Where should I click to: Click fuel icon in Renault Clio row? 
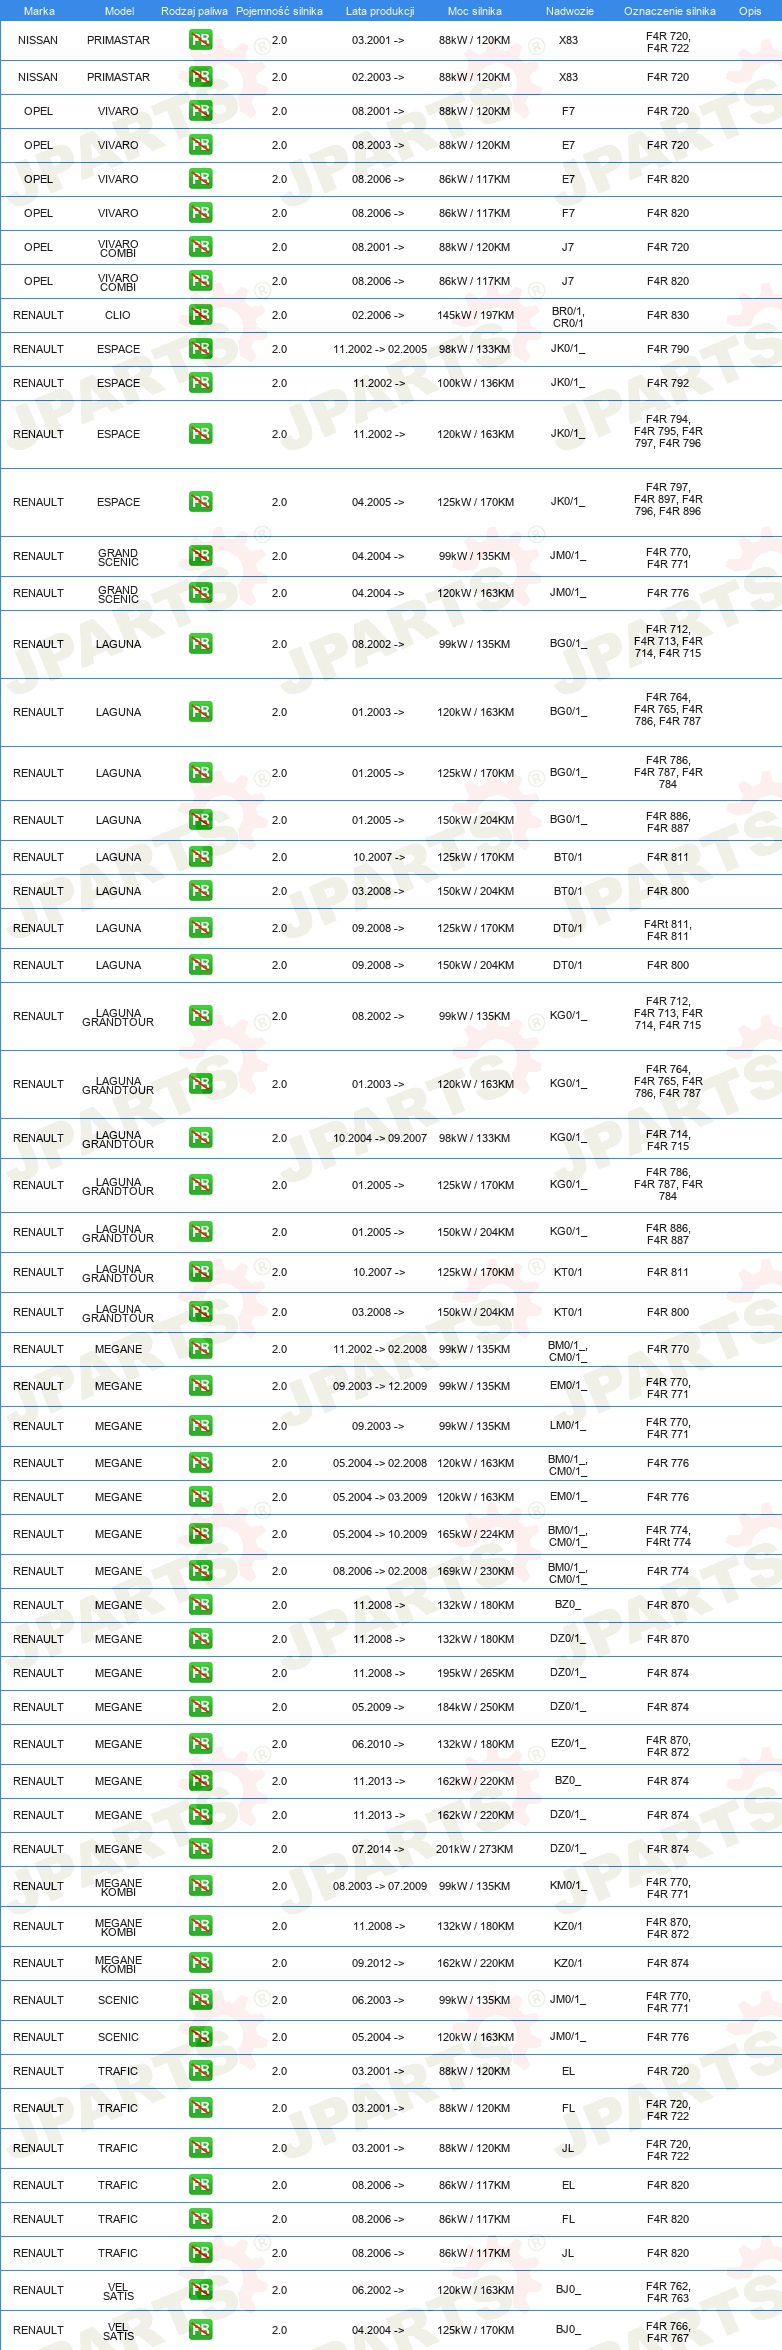[x=200, y=315]
